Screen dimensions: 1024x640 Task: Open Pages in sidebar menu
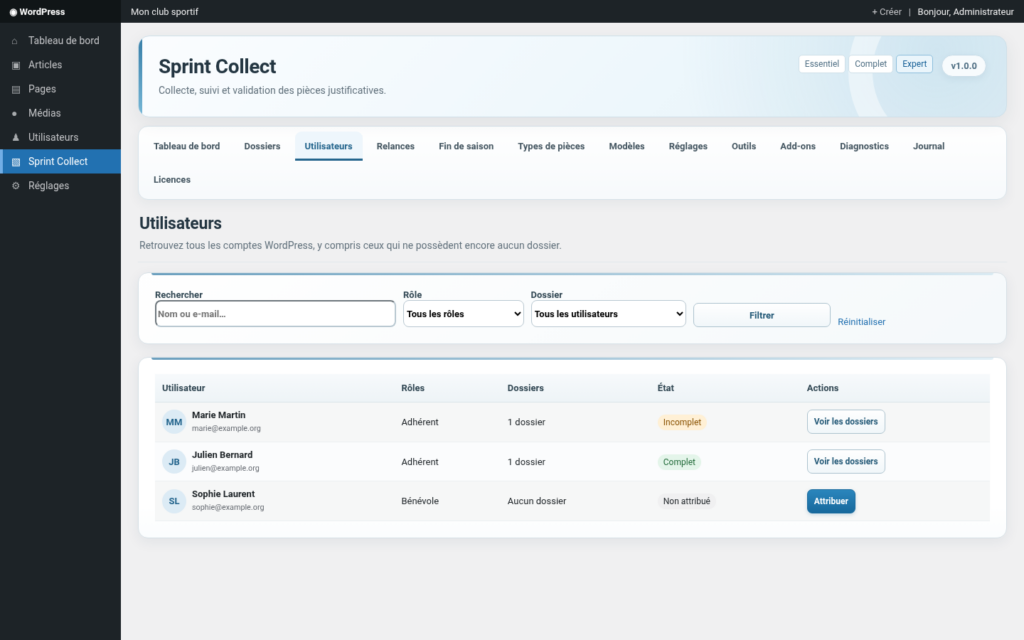(x=60, y=89)
